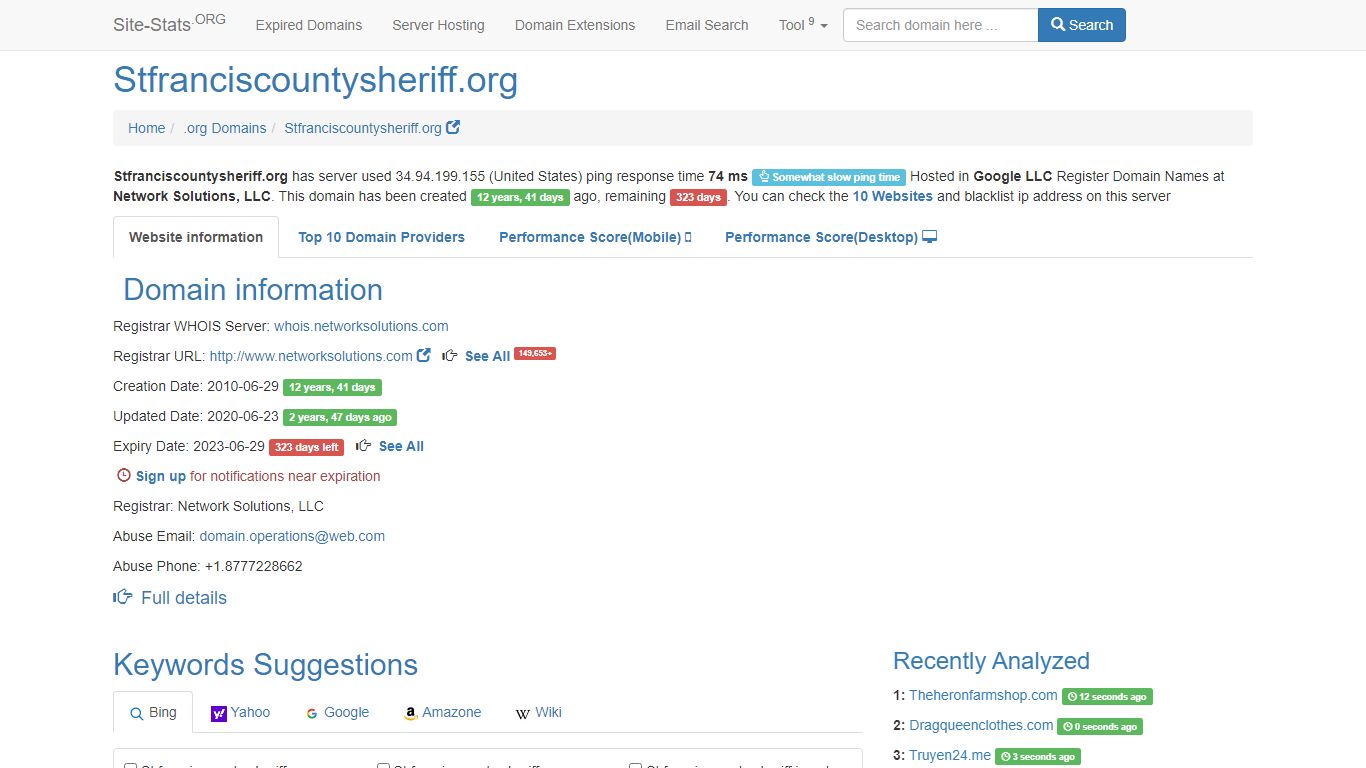Click the Domain information heading

pyautogui.click(x=253, y=289)
